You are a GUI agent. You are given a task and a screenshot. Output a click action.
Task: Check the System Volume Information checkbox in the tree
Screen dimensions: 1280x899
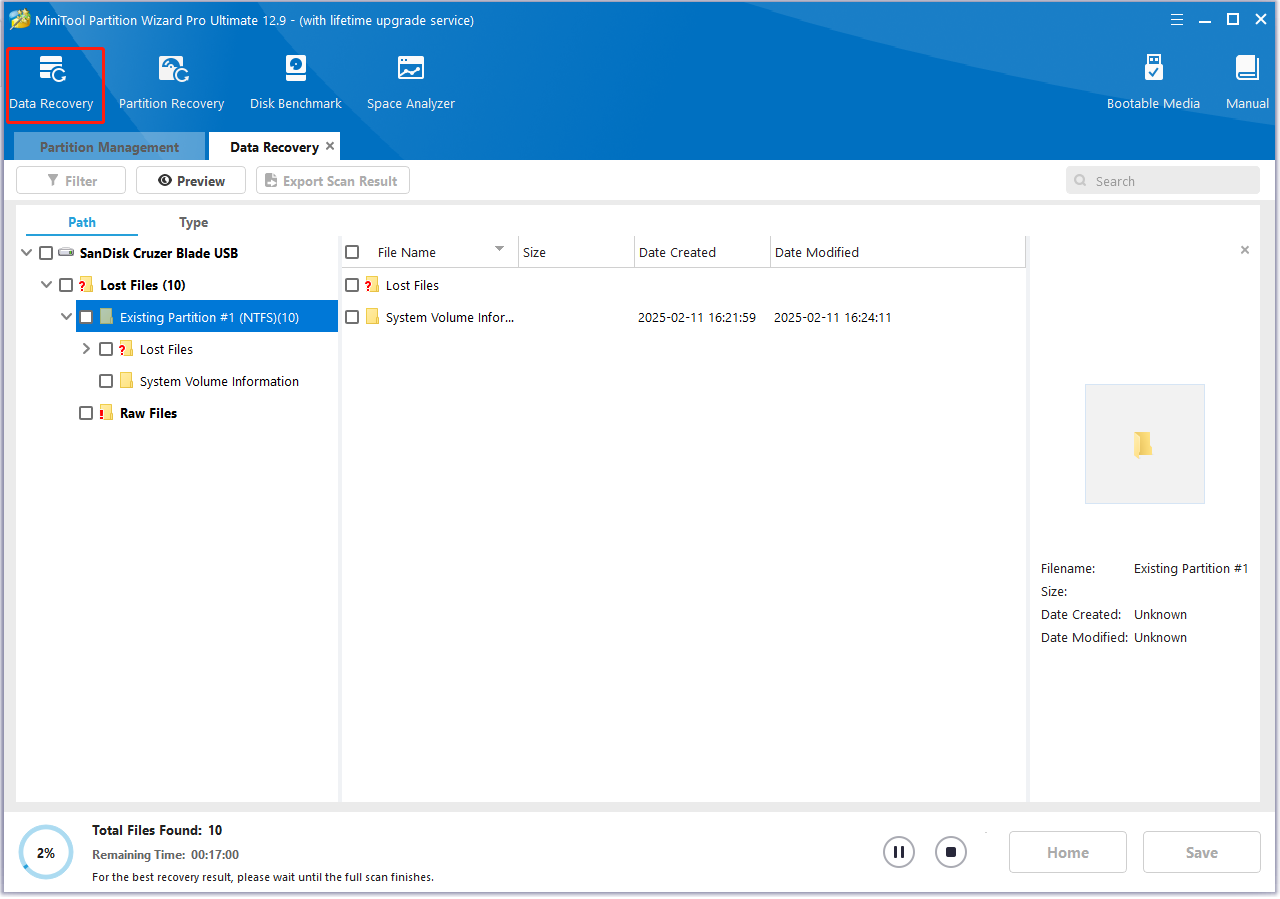point(106,381)
